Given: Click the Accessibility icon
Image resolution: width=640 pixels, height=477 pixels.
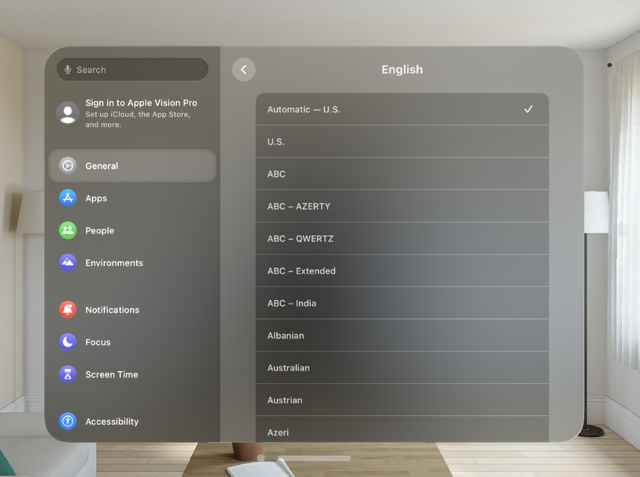Looking at the screenshot, I should (67, 422).
